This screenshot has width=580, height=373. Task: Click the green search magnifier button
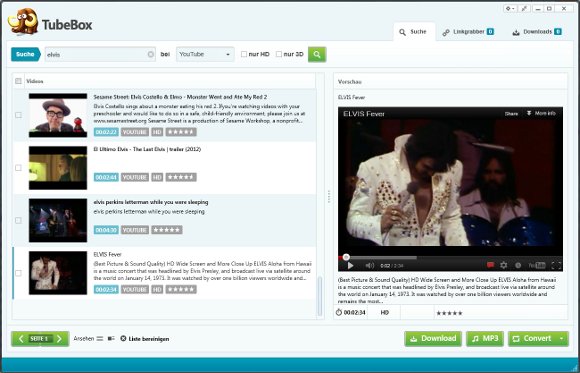click(x=317, y=54)
